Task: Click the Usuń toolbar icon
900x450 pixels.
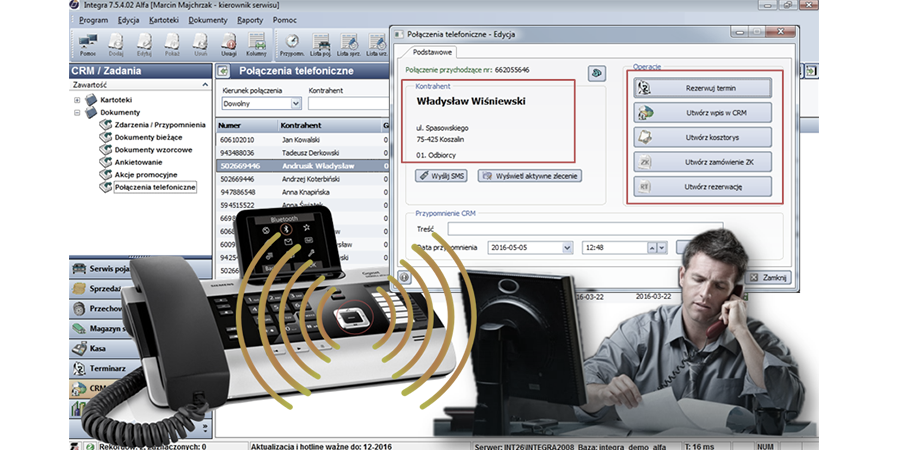Action: [200, 45]
